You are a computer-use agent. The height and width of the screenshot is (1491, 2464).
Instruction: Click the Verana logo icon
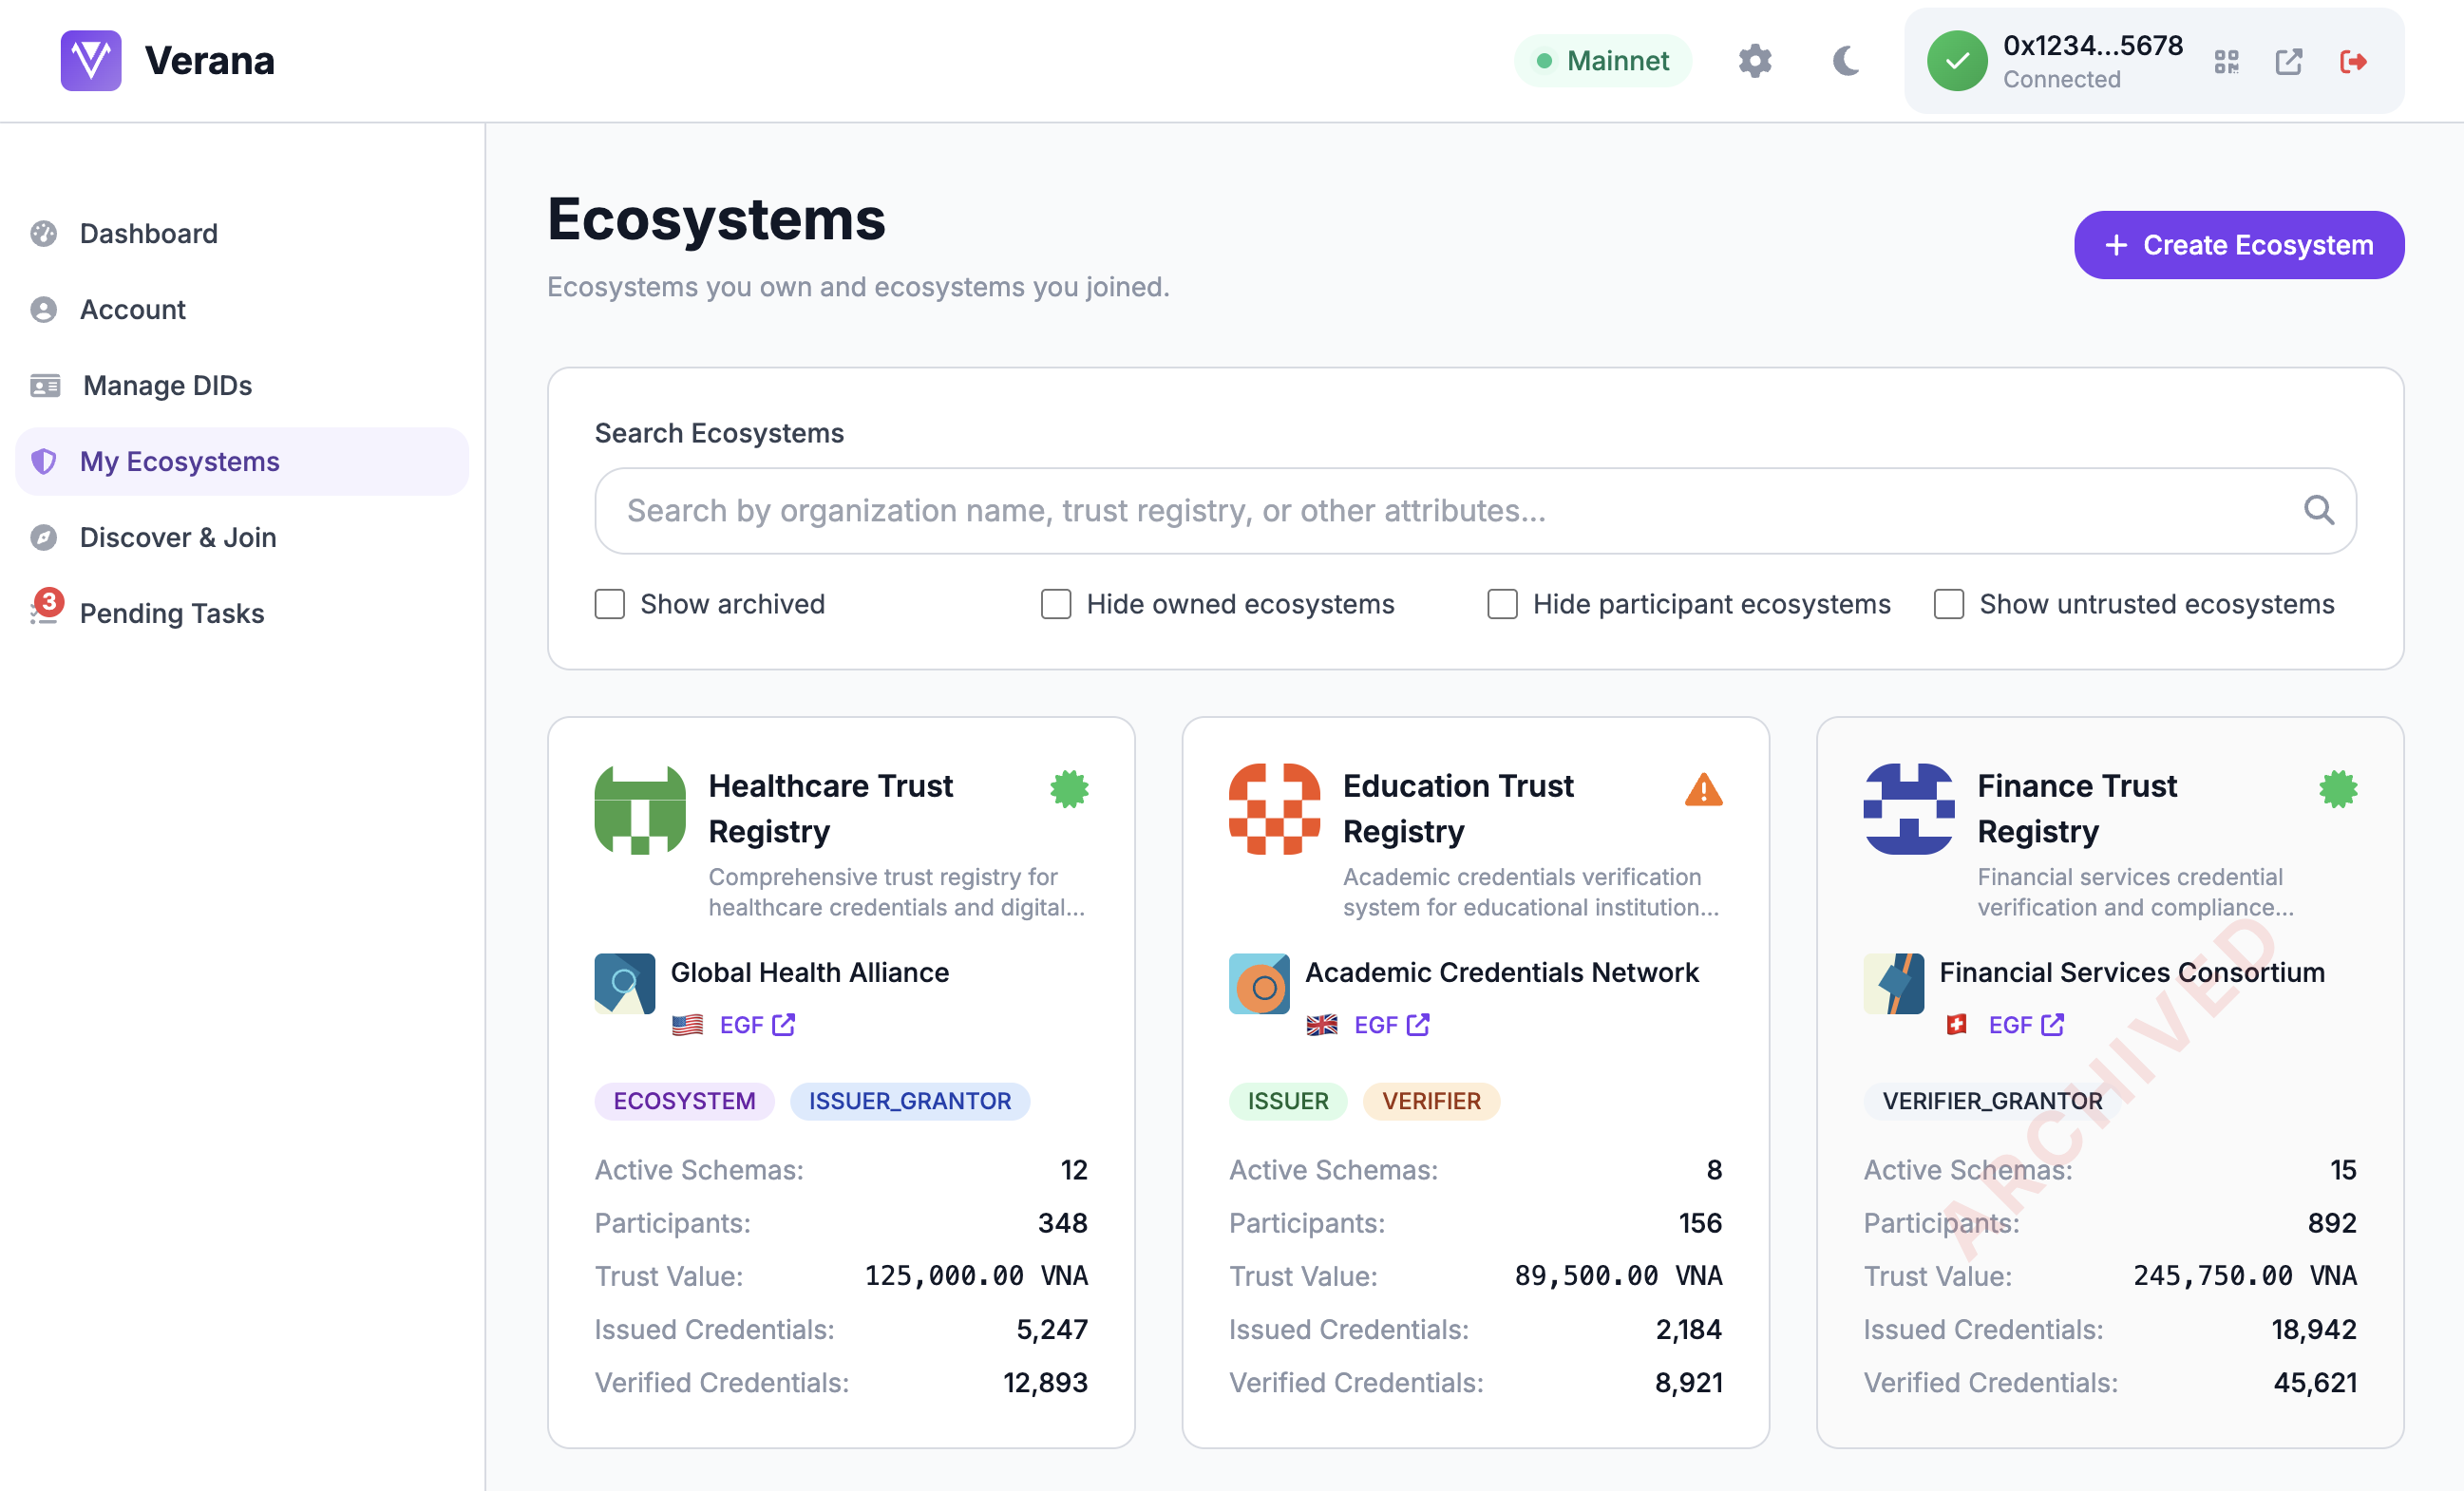91,60
